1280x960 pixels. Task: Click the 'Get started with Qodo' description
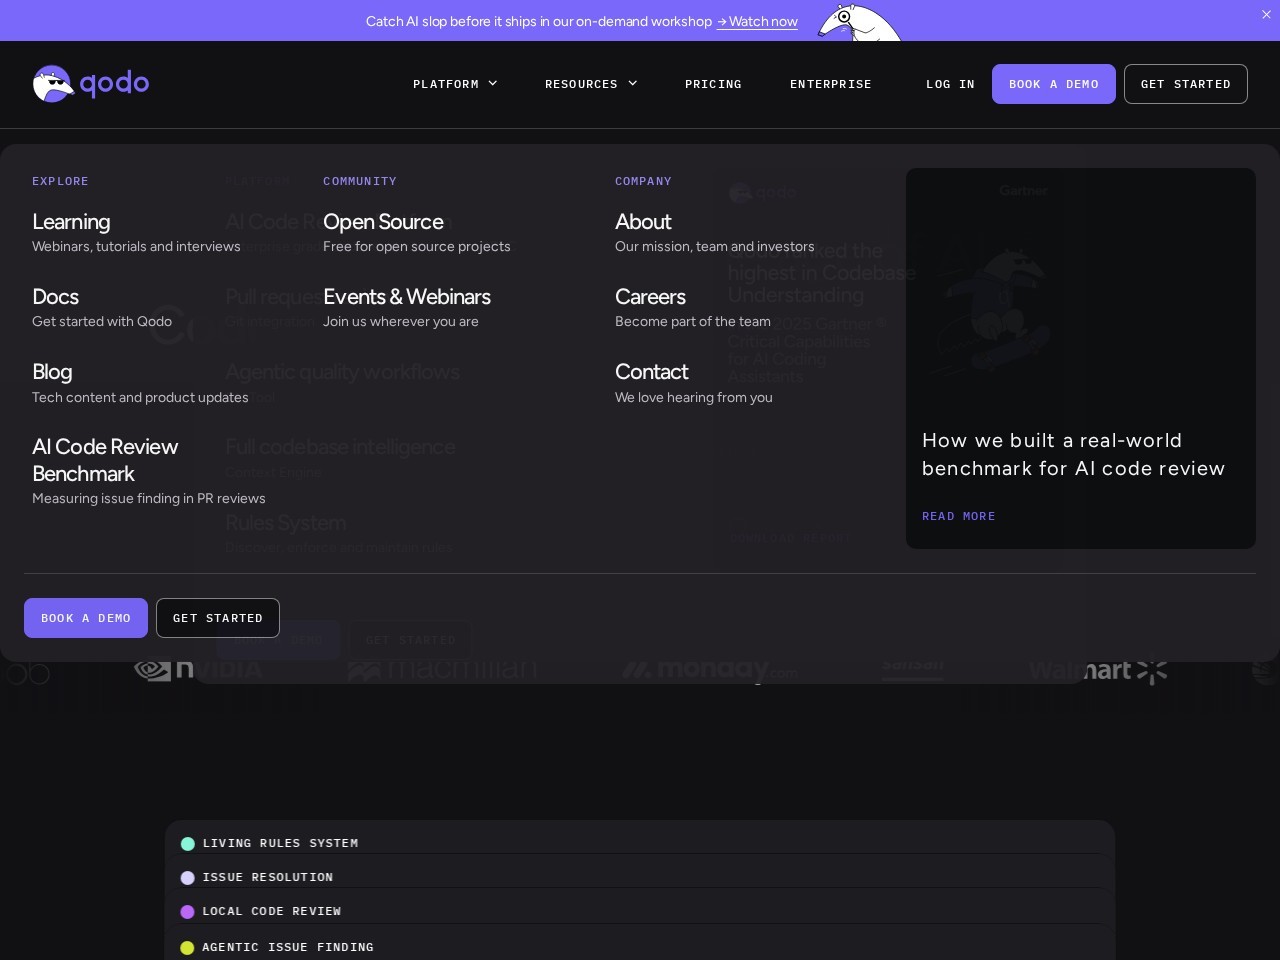(x=102, y=321)
